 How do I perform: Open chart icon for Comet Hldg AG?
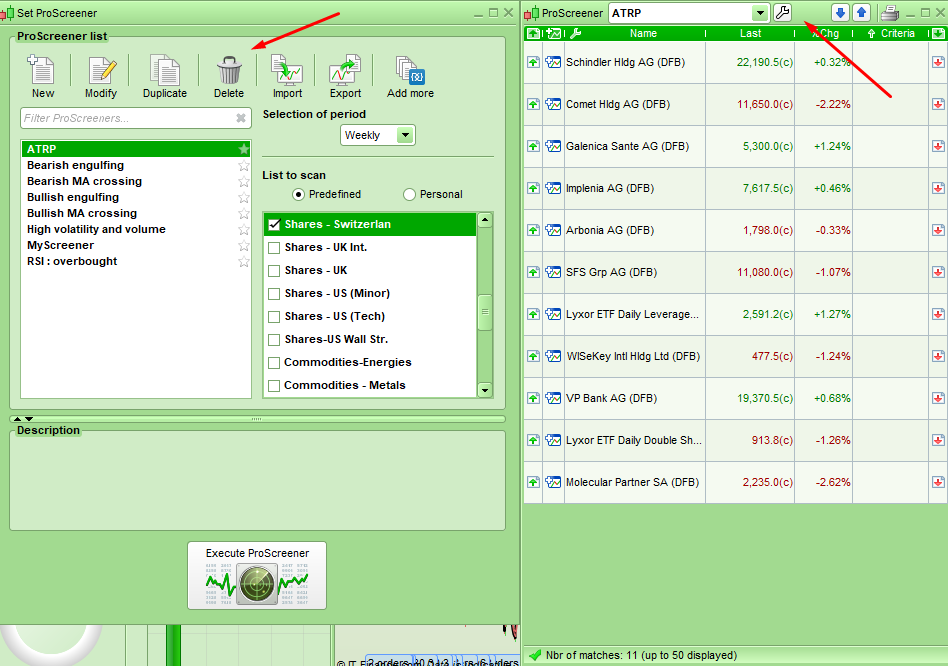553,104
